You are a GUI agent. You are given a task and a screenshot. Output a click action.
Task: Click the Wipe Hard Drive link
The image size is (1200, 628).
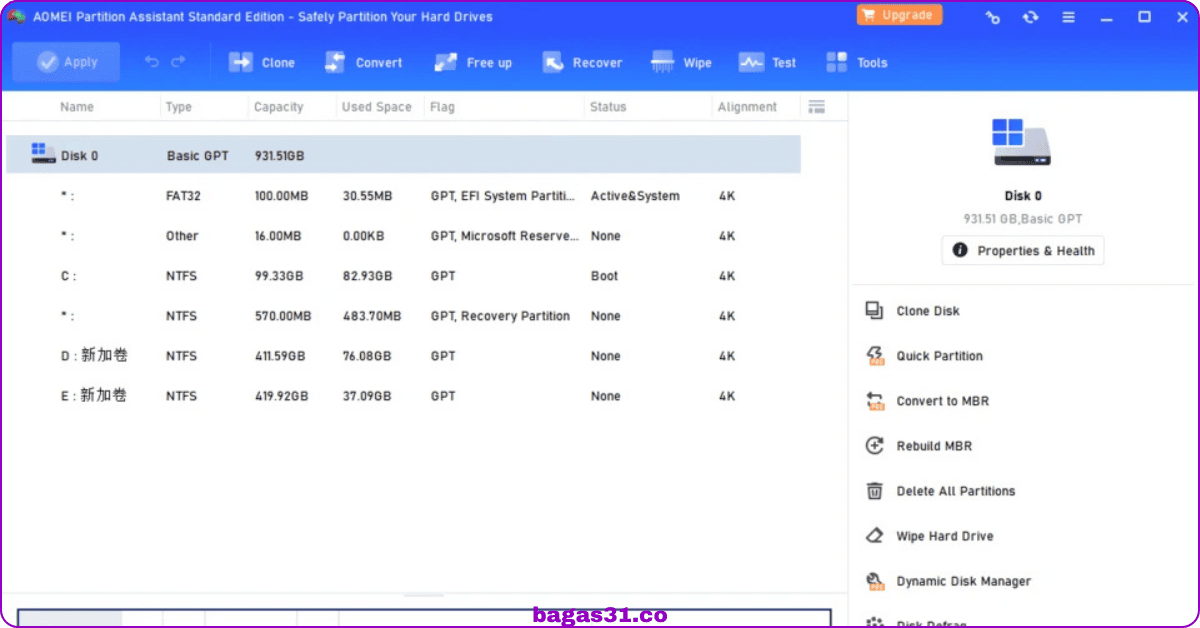pos(945,536)
